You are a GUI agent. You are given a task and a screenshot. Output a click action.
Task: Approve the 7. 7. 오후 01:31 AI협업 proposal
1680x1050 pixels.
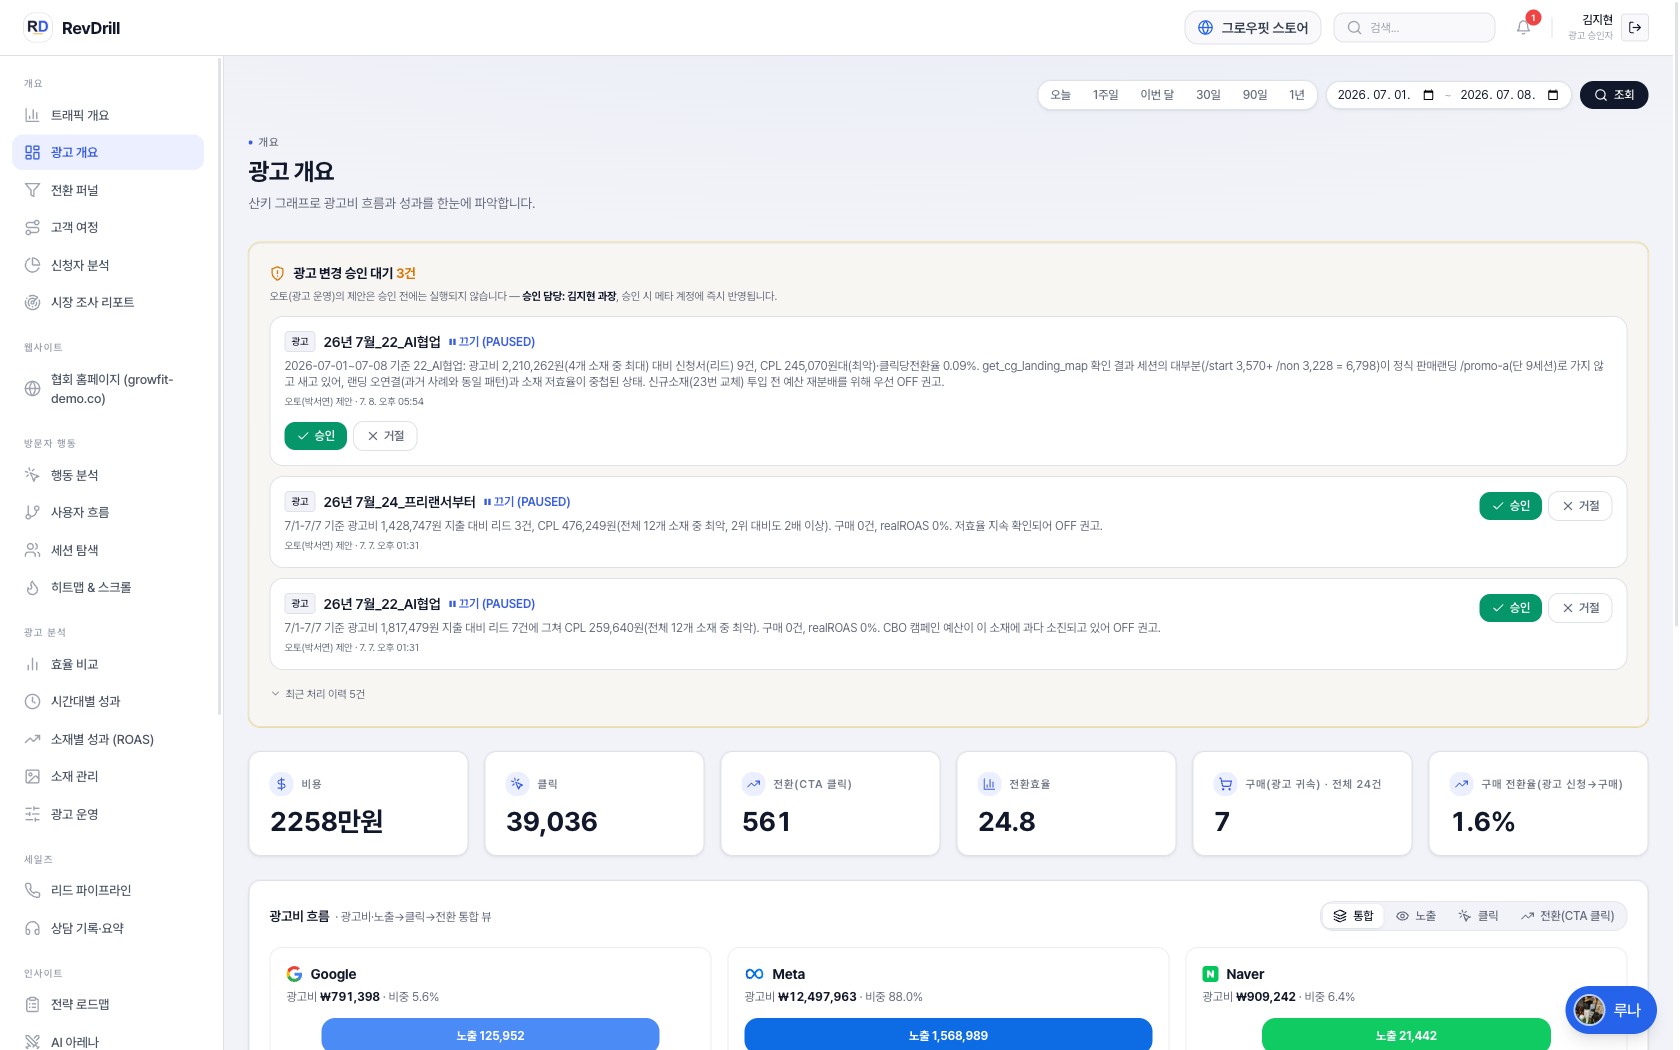coord(1510,608)
